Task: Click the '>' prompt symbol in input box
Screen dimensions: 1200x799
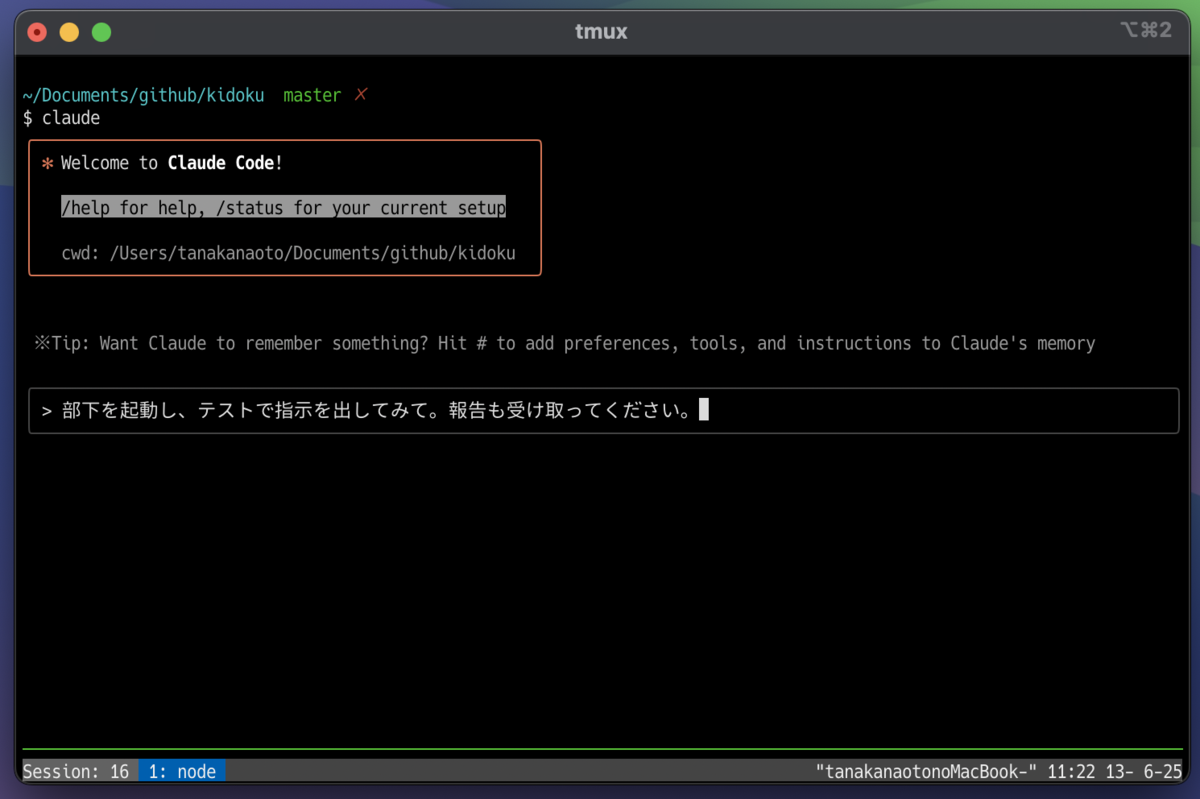Action: tap(47, 411)
